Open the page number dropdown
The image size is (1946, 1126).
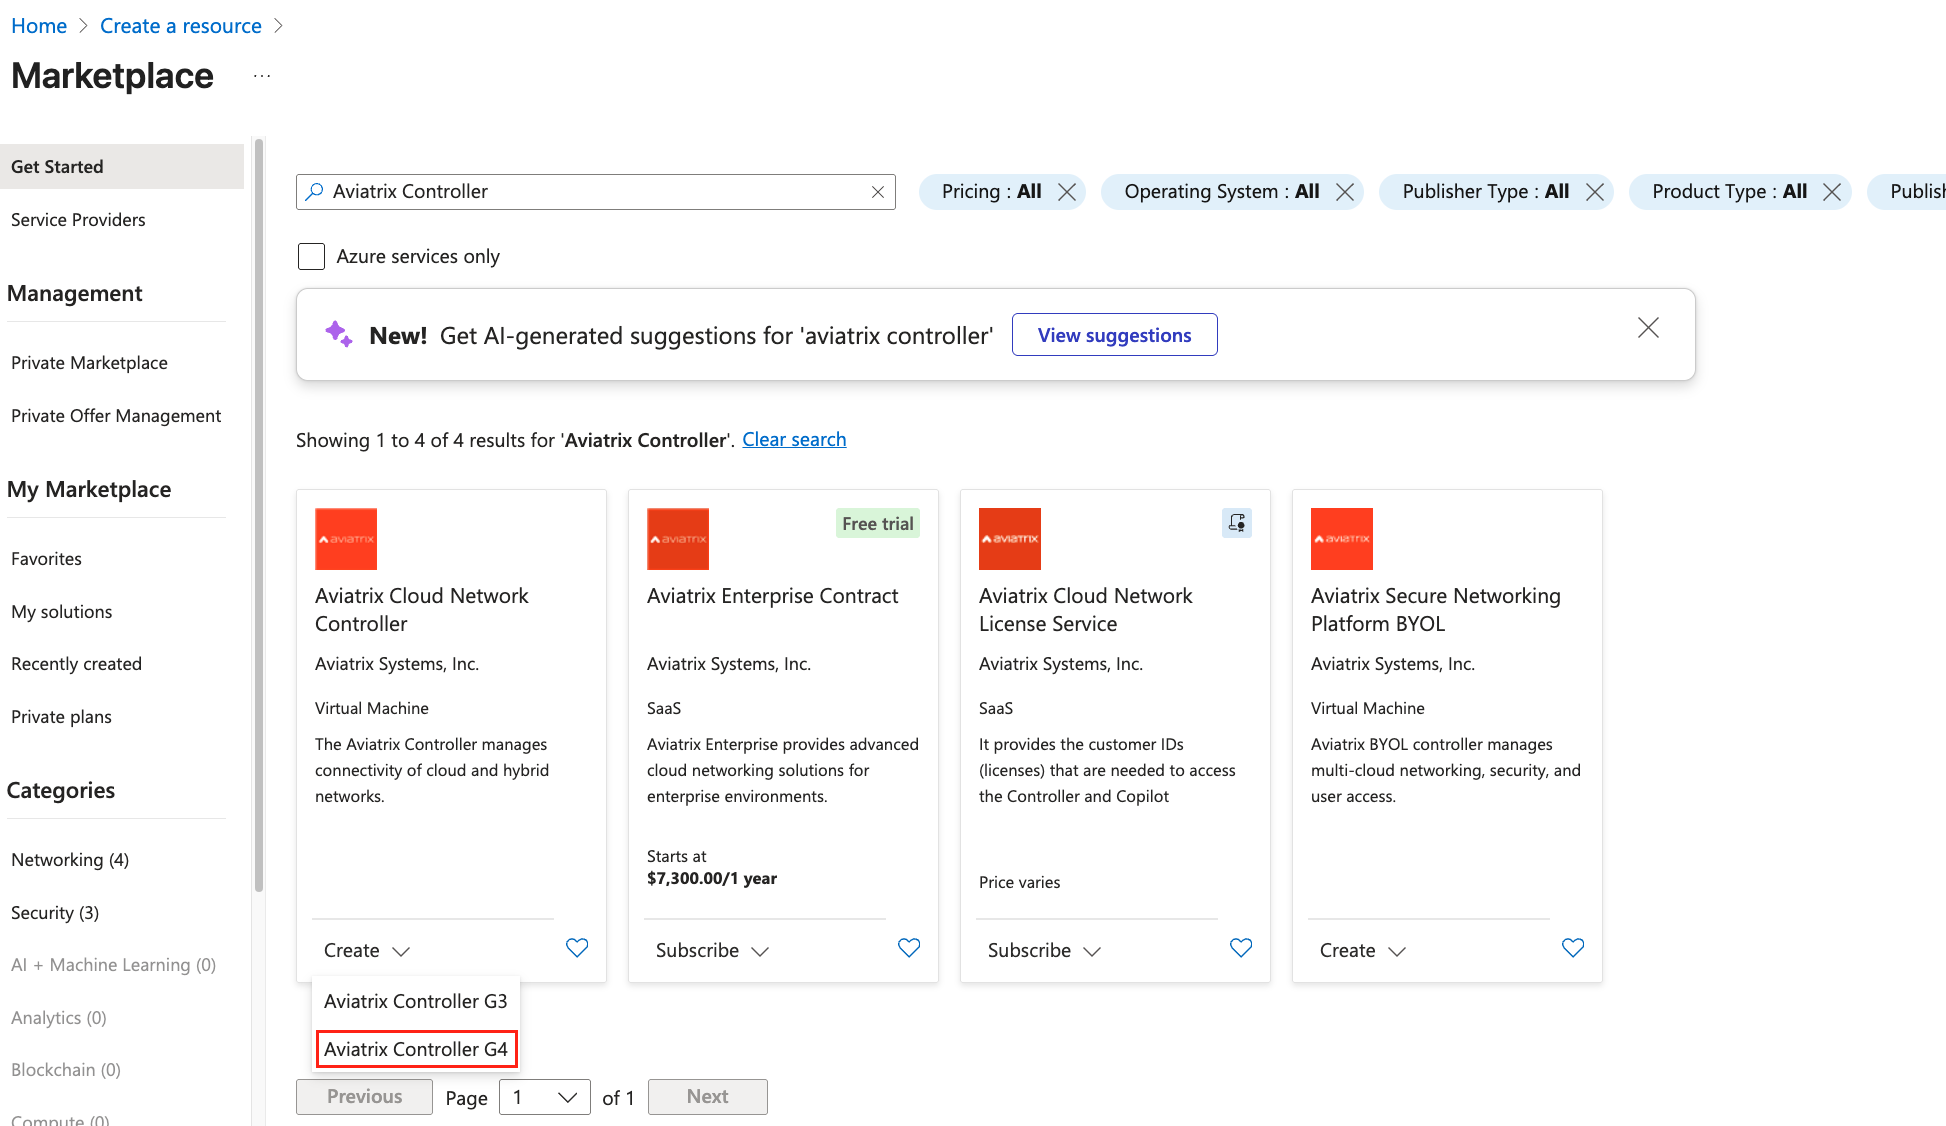(x=544, y=1097)
